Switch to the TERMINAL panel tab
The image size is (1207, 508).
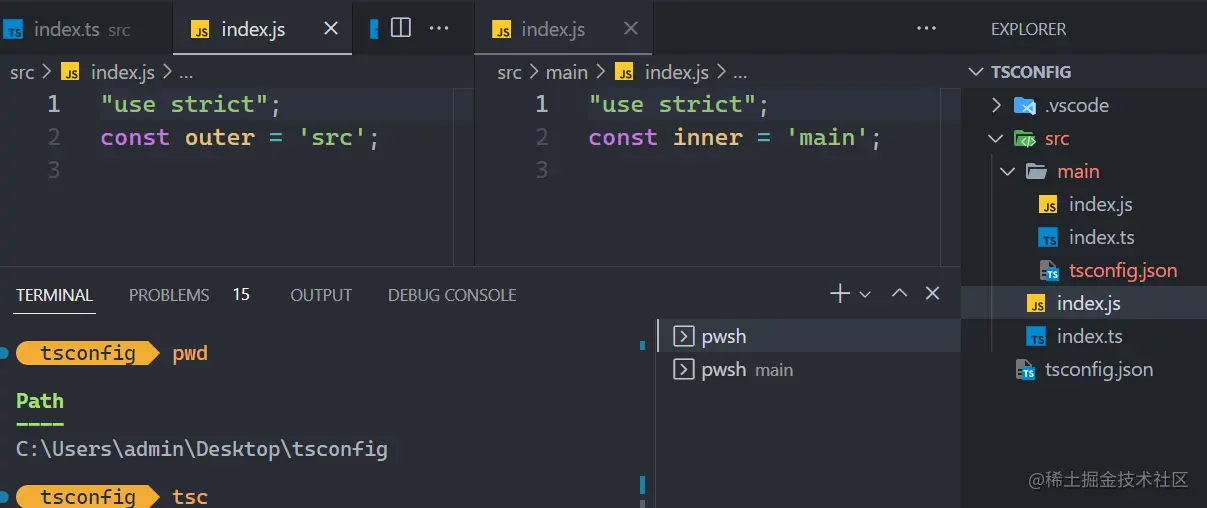[54, 295]
